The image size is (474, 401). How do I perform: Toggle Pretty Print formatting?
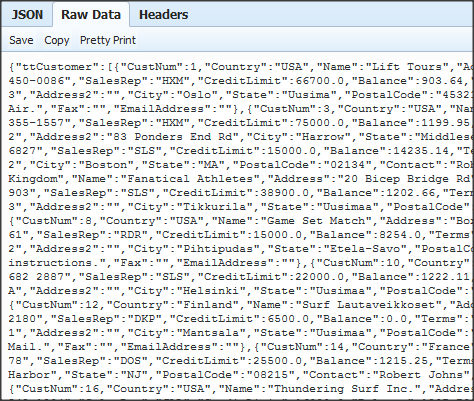point(108,40)
